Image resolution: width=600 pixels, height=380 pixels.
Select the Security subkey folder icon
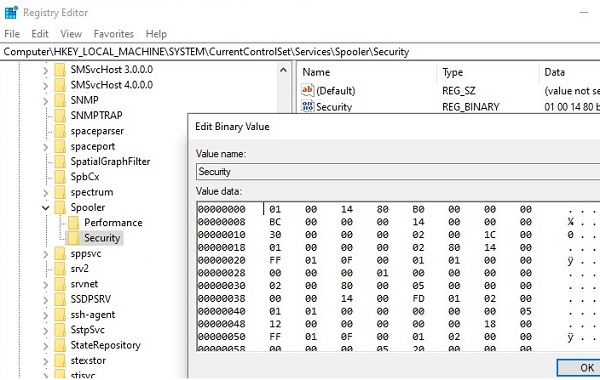73,238
